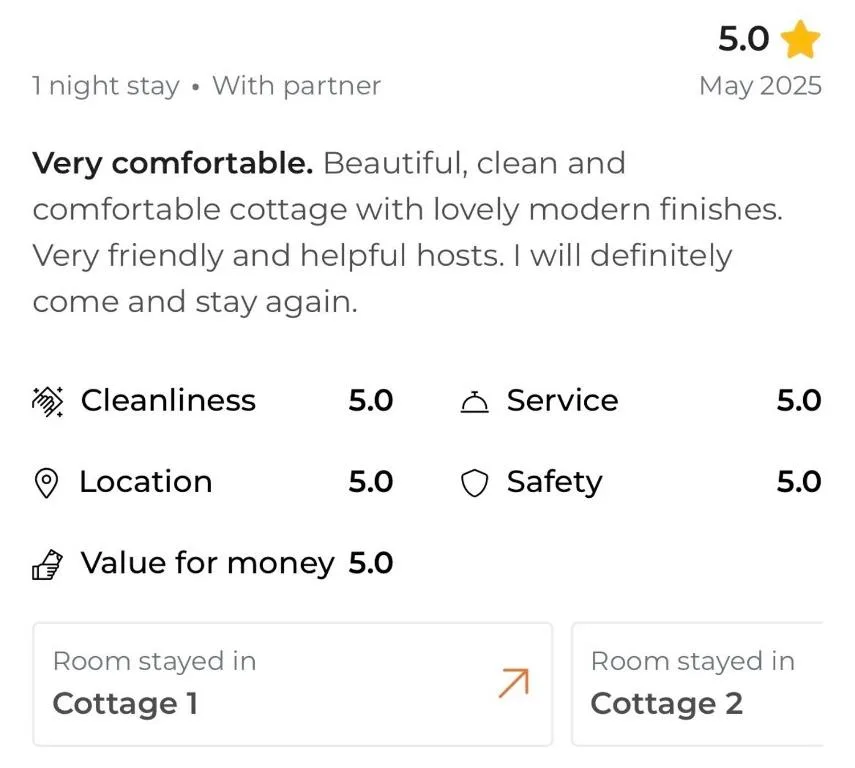Click the '1 night stay' stay details
Image resolution: width=855 pixels, height=768 pixels.
[x=106, y=86]
